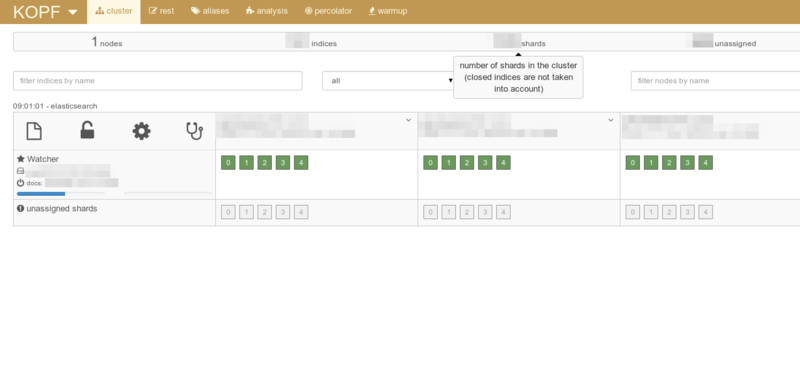The image size is (800, 385).
Task: Open the KOPF menu dropdown
Action: [x=45, y=12]
